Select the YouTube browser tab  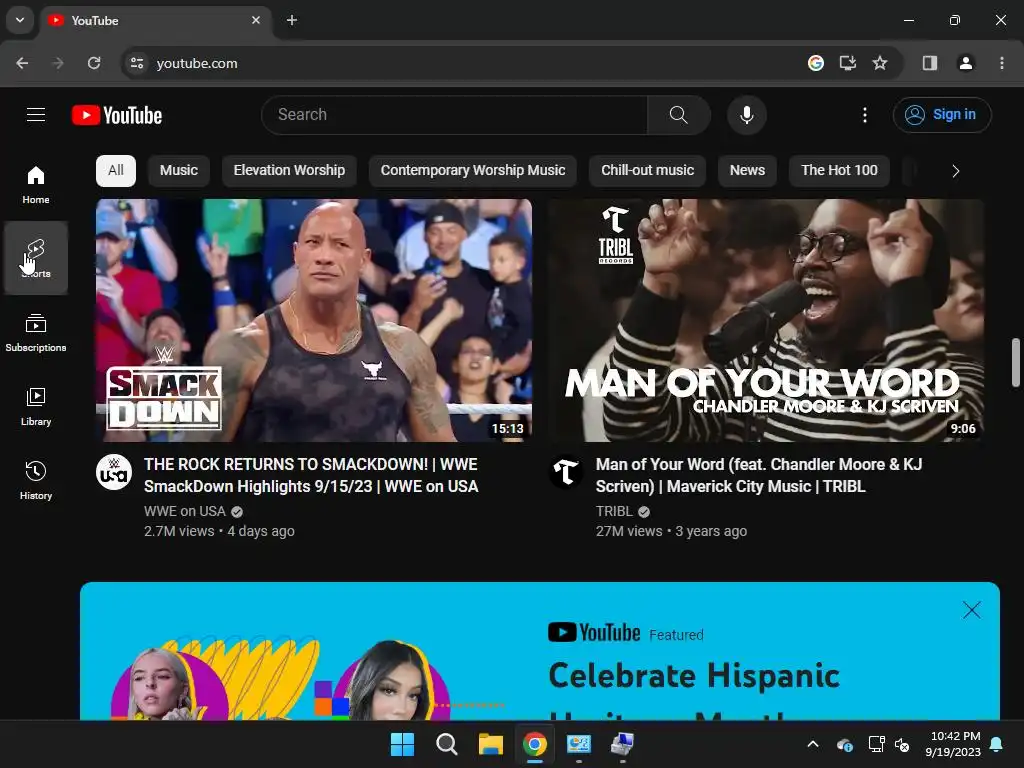155,21
